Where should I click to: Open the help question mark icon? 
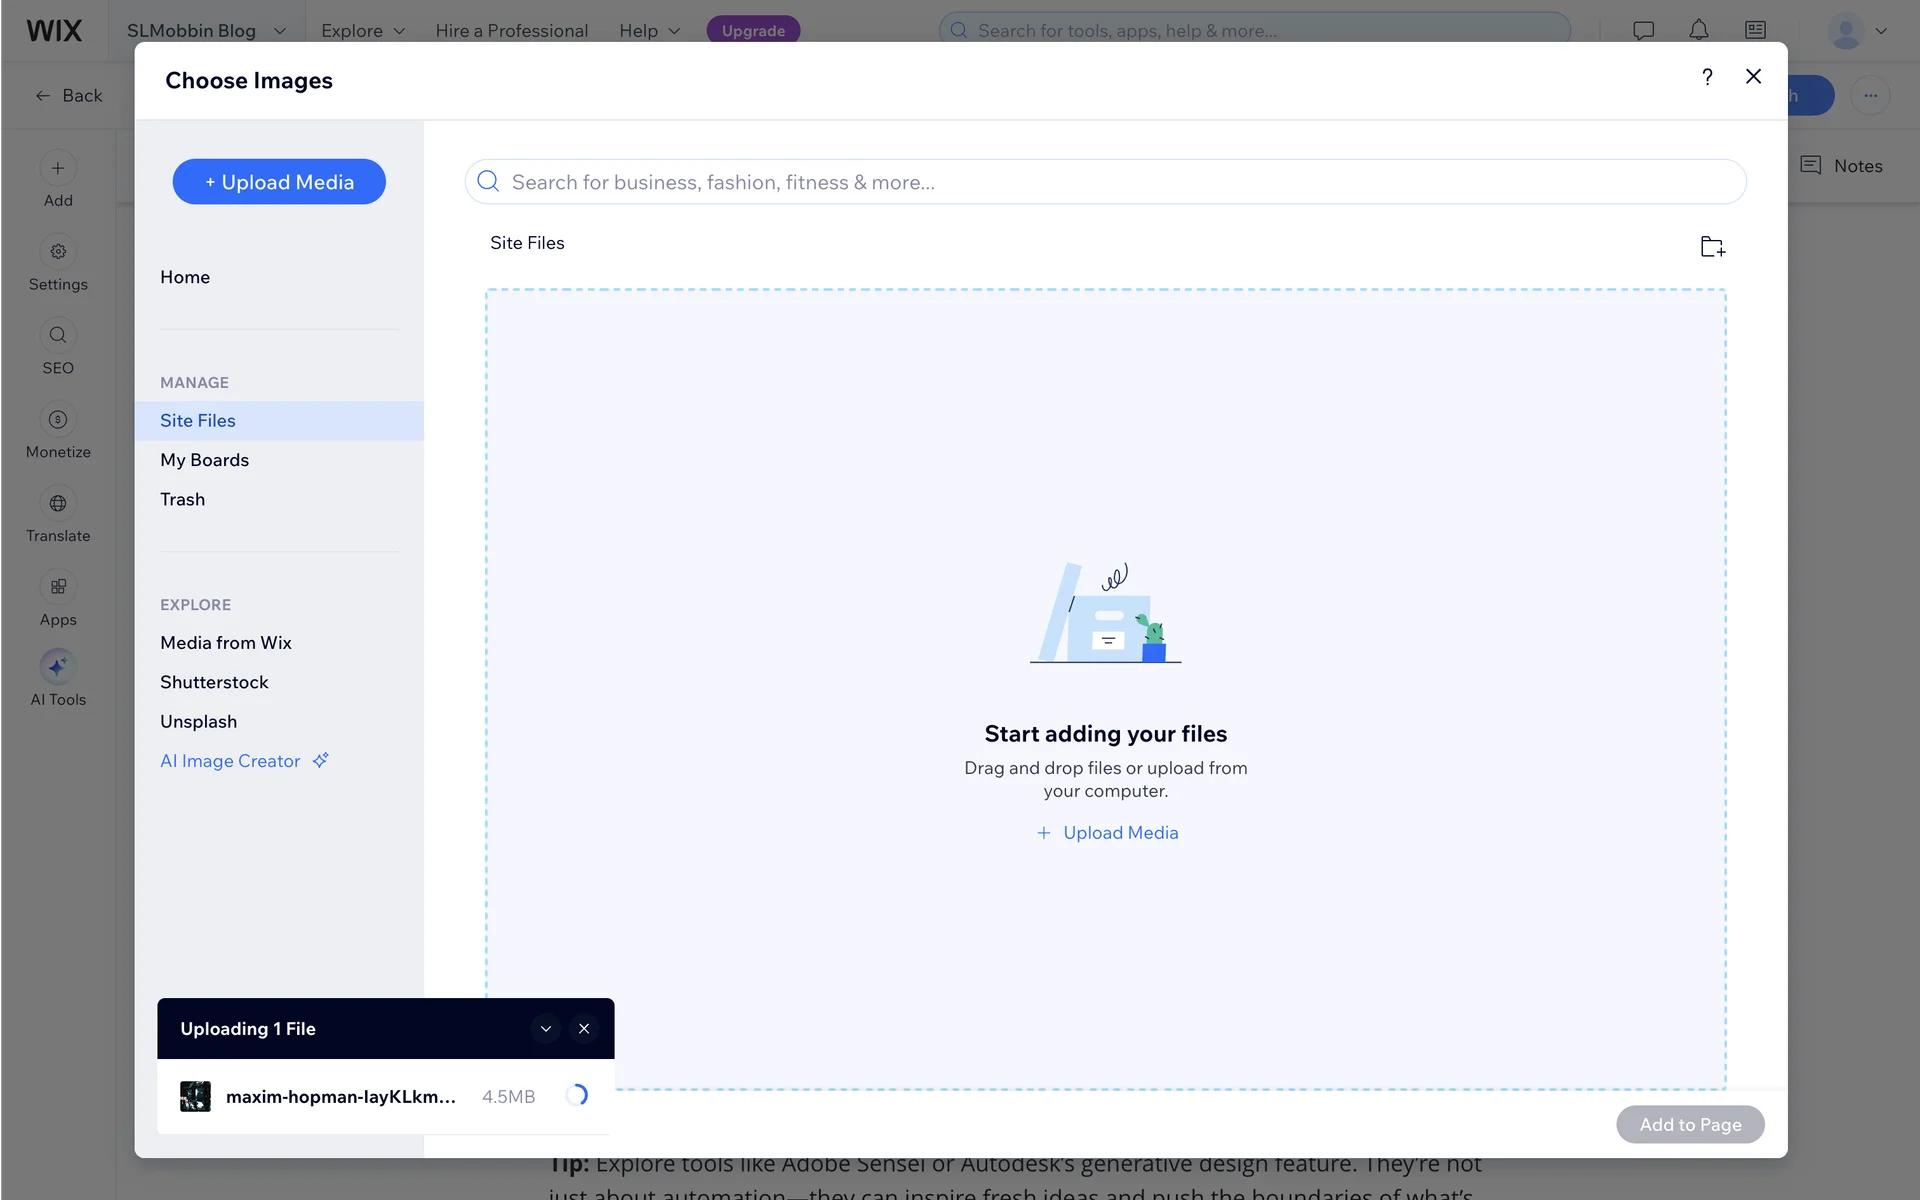coord(1707,77)
